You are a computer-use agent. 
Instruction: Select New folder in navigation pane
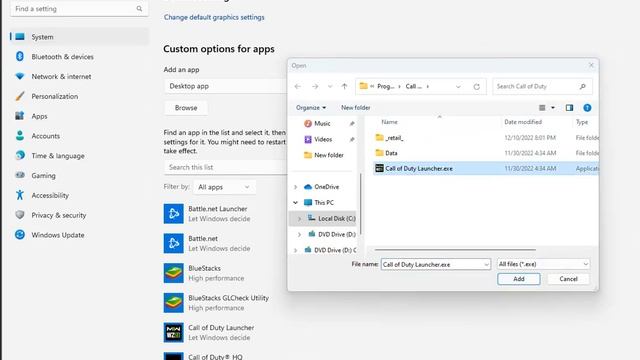point(324,155)
